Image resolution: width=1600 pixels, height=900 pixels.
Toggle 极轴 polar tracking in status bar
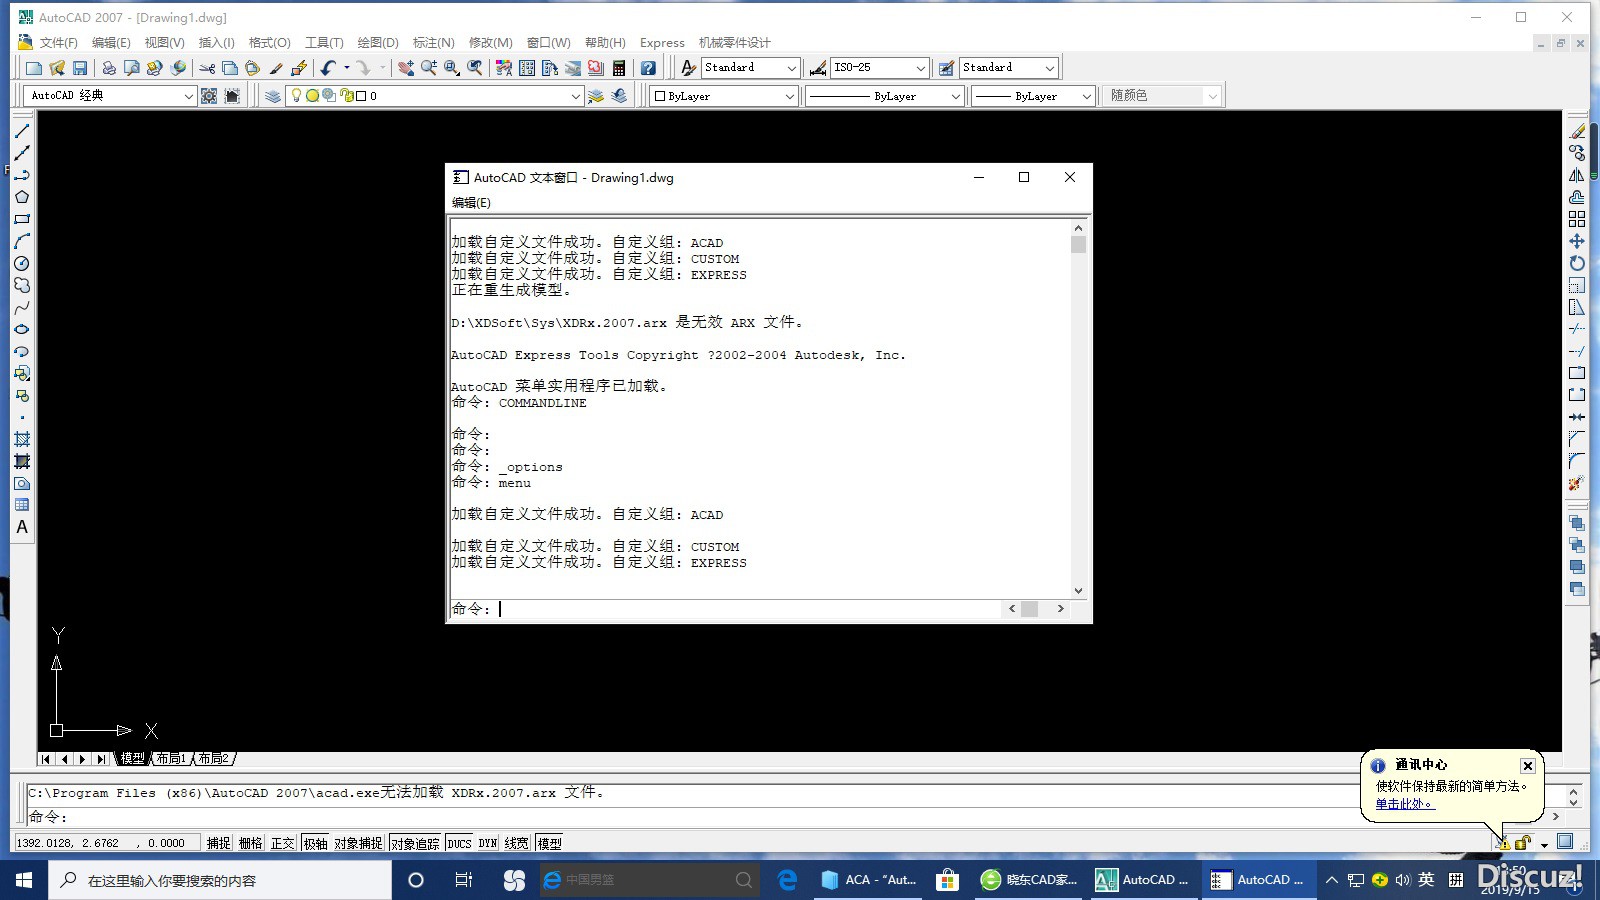tap(315, 843)
